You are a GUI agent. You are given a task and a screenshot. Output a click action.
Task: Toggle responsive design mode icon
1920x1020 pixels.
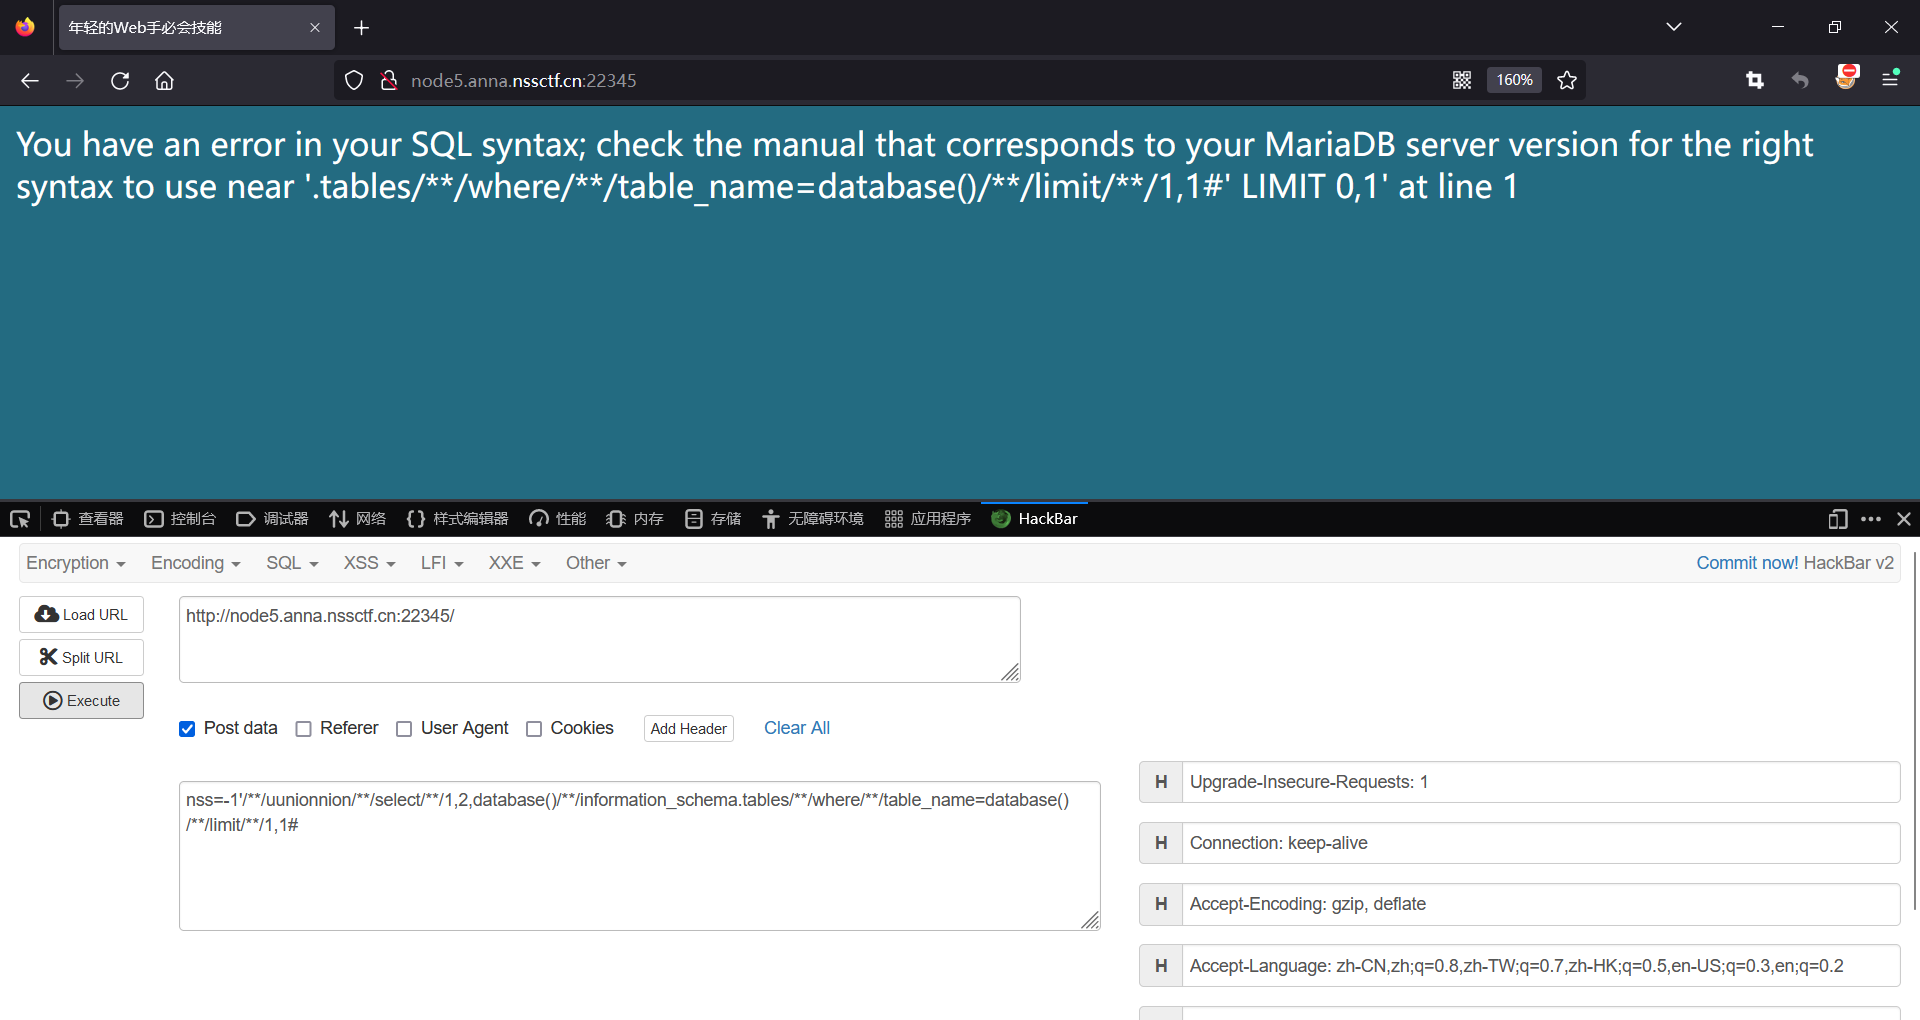pos(1838,519)
